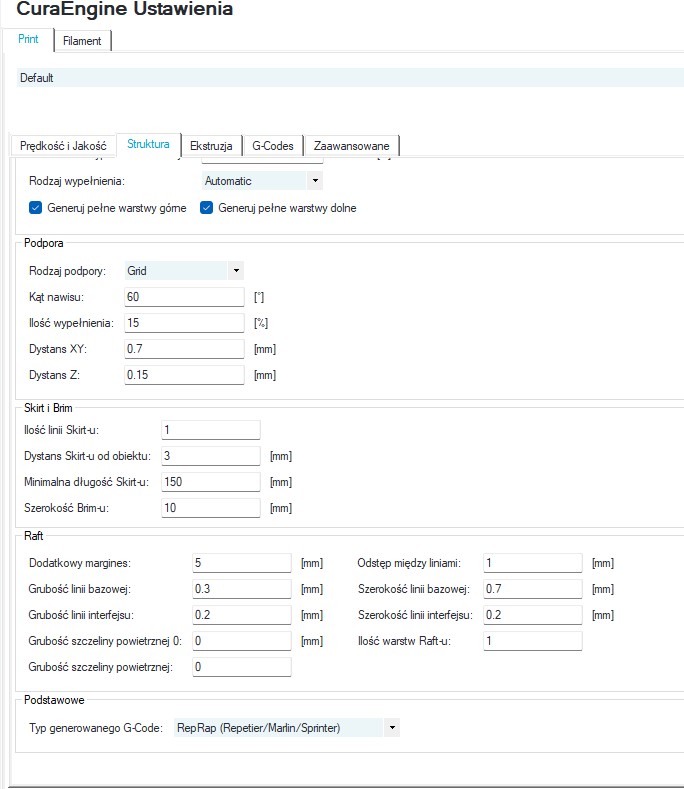Click the Ilość linii Skirt-u field
Screen dimensions: 684x789
point(211,430)
